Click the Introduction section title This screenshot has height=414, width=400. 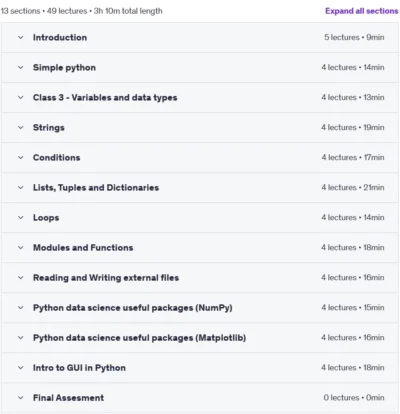click(x=60, y=37)
